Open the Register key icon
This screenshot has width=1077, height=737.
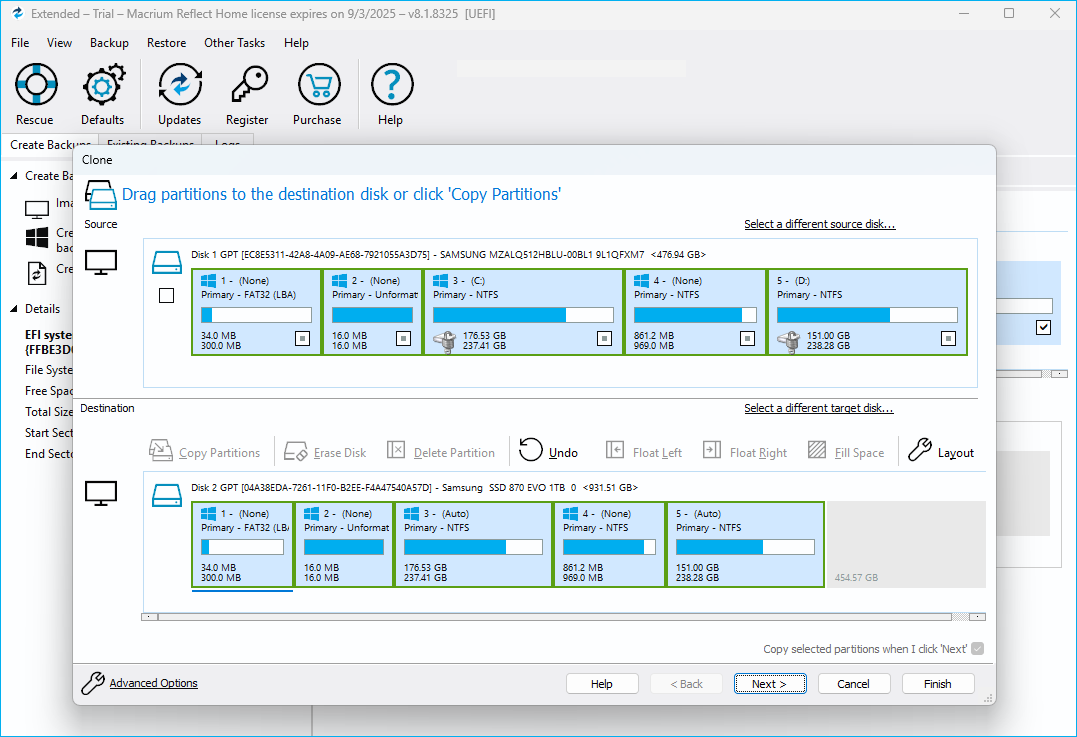(247, 87)
